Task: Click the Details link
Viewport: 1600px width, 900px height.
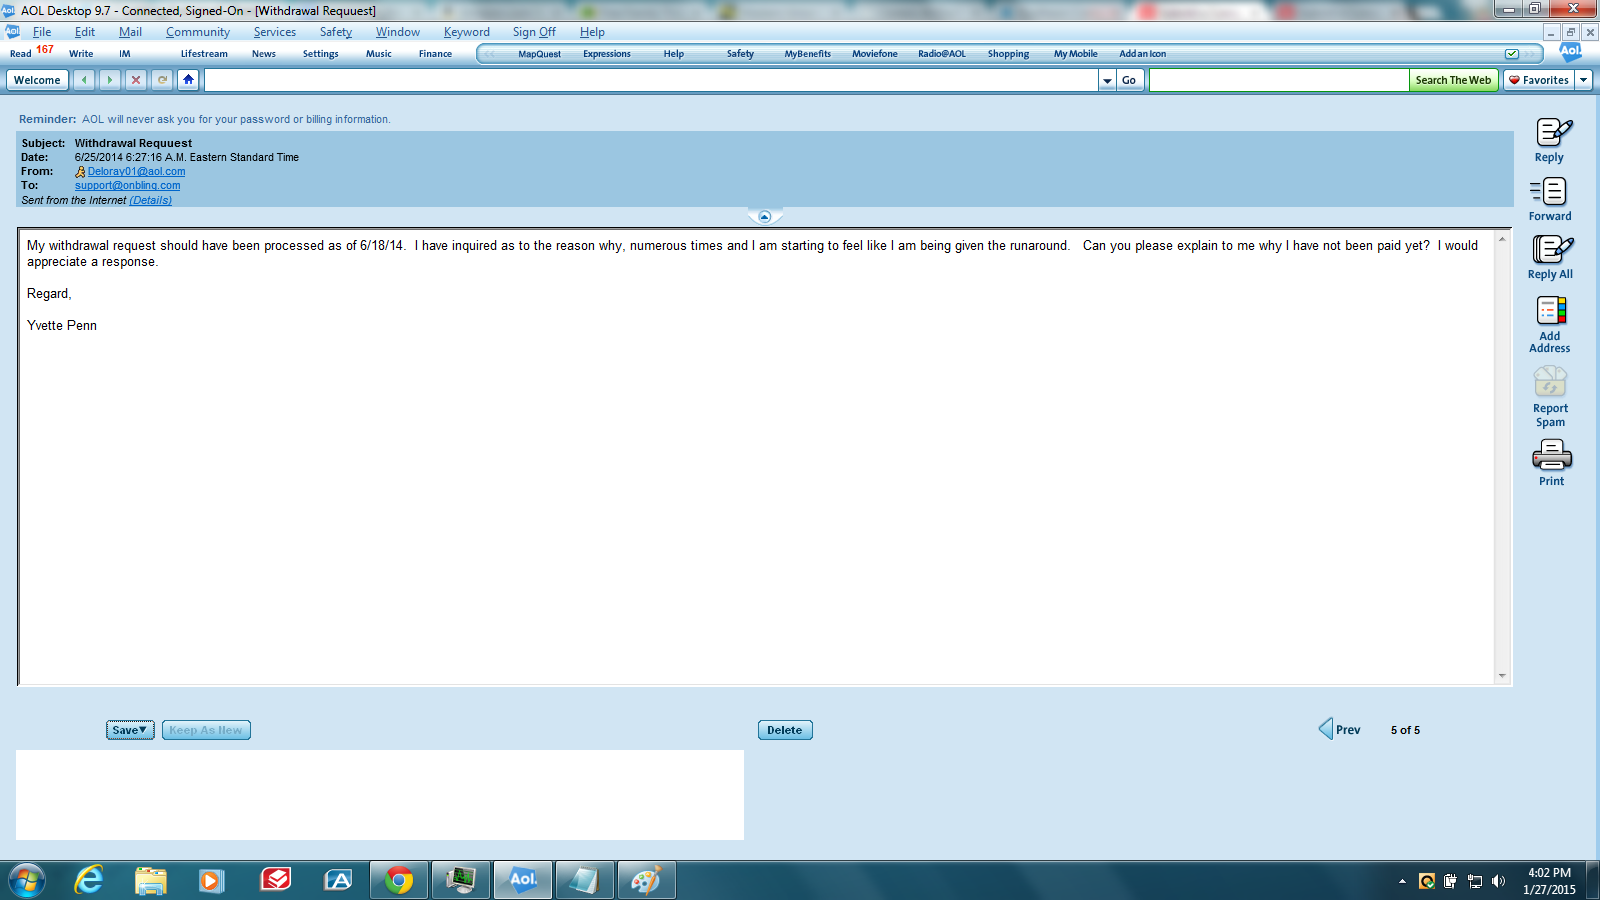Action: tap(151, 201)
